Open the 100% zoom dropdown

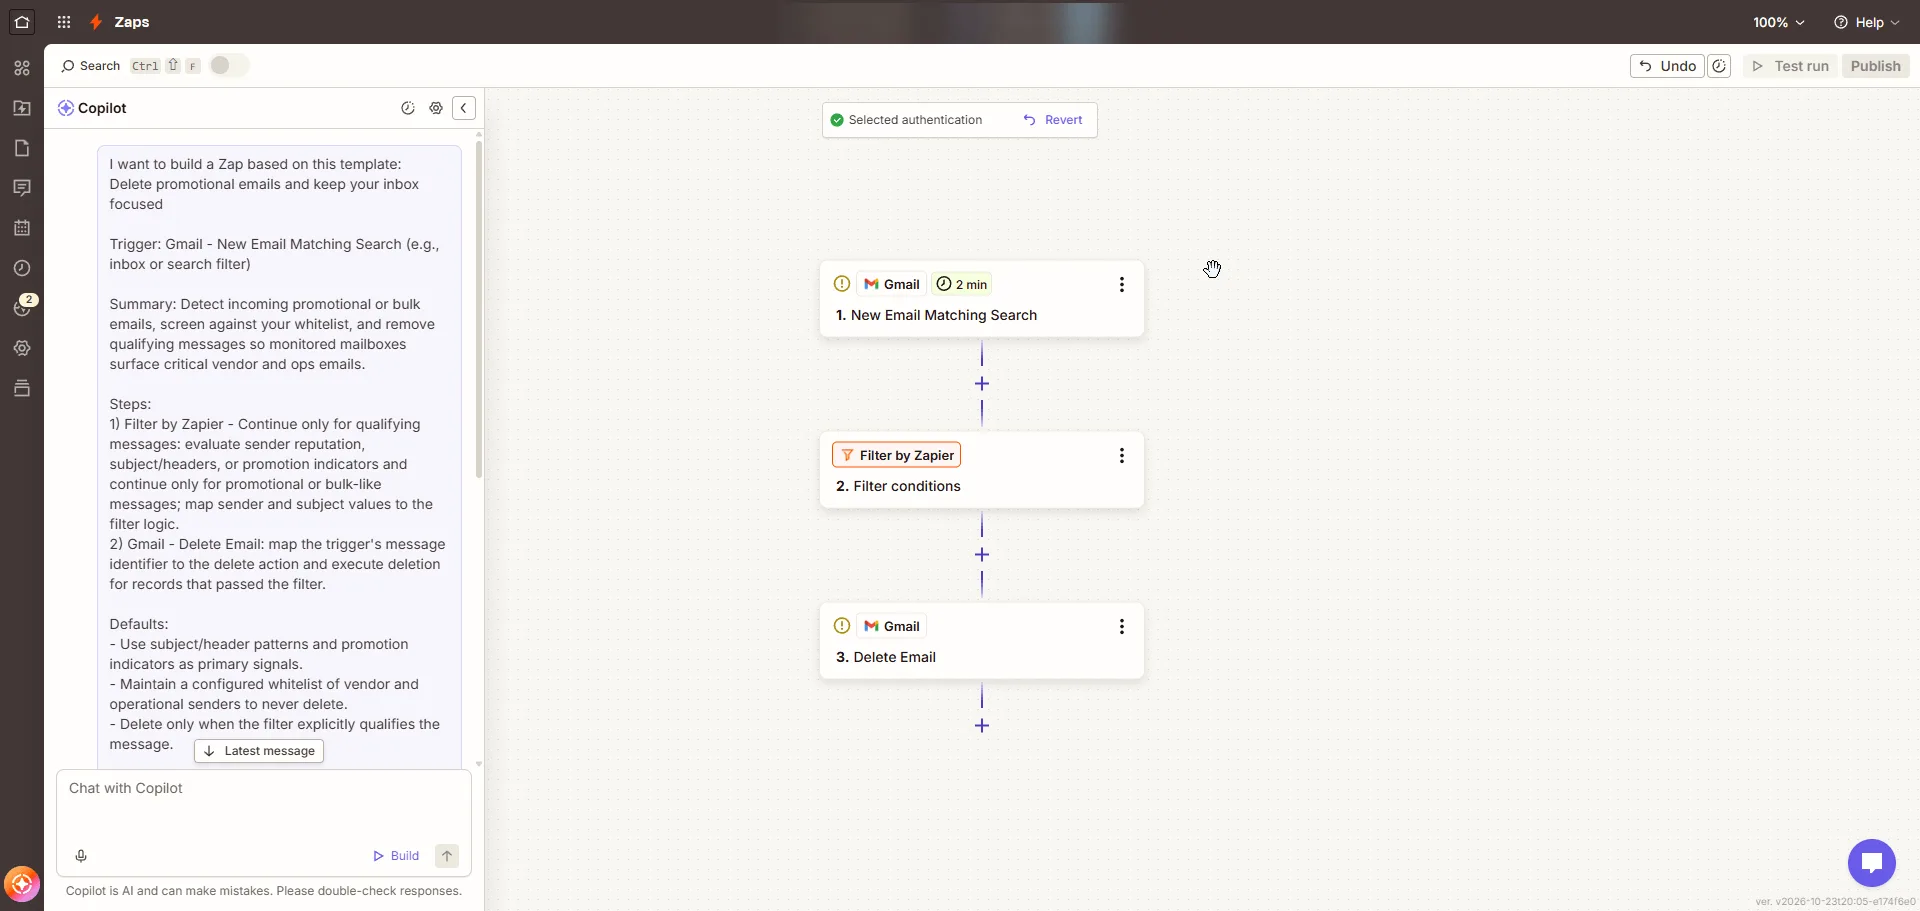1778,22
